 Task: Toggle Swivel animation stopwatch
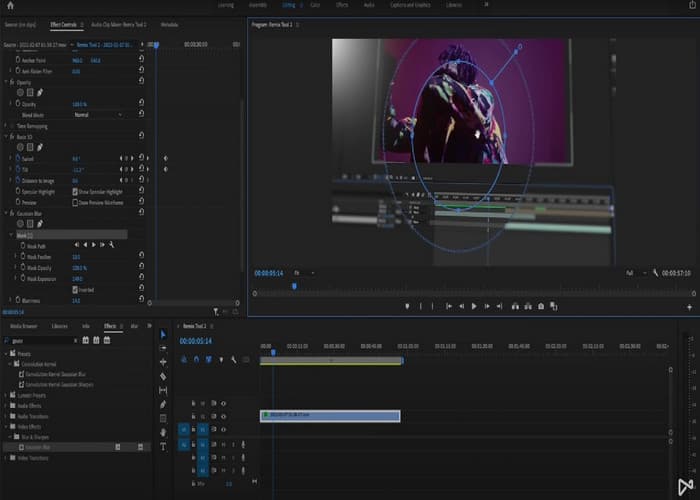pyautogui.click(x=18, y=158)
